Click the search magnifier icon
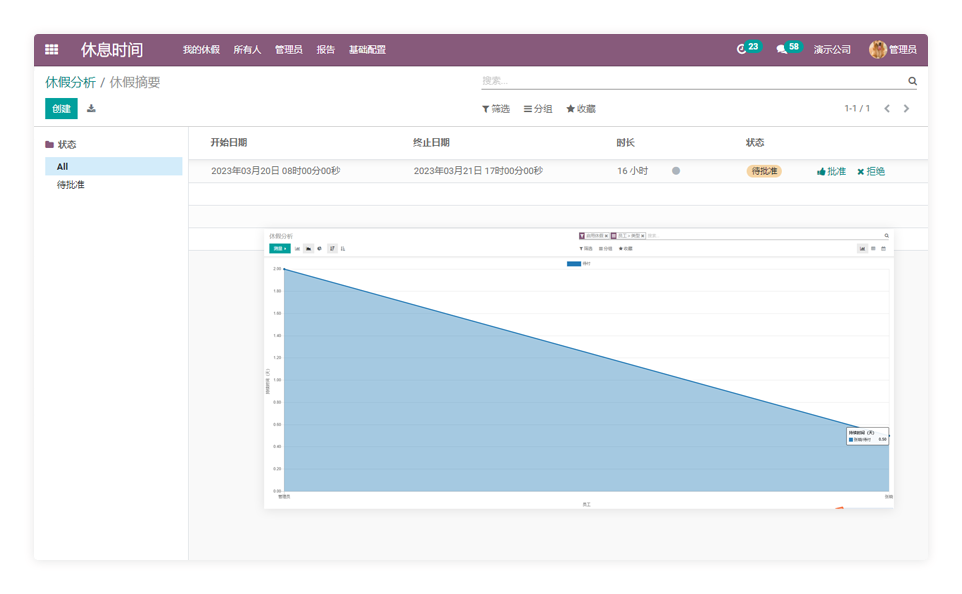The height and width of the screenshot is (594, 962). [x=912, y=81]
